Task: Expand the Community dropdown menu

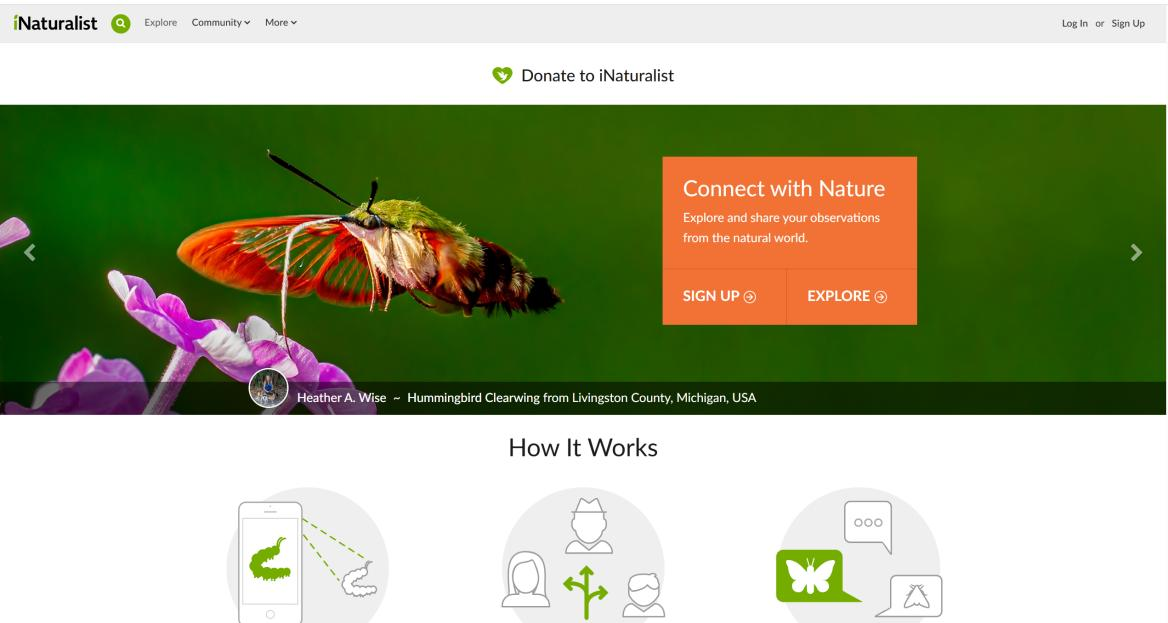Action: 220,23
